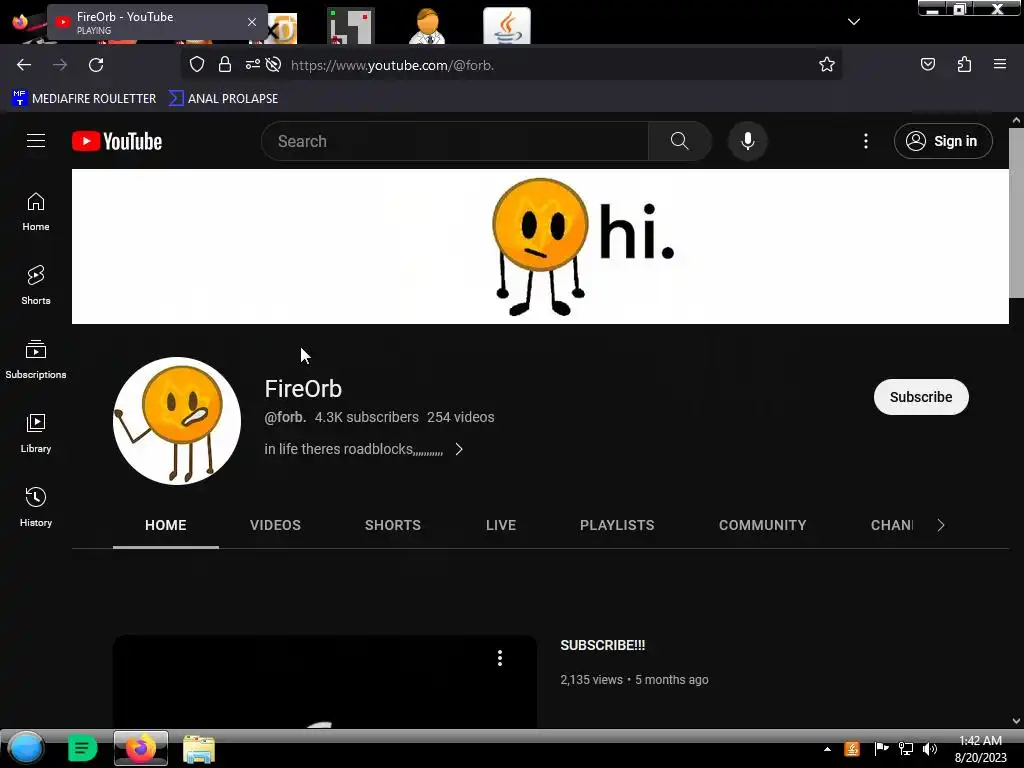Click page vertical scrollbar thumb
This screenshot has width=1024, height=768.
1016,212
